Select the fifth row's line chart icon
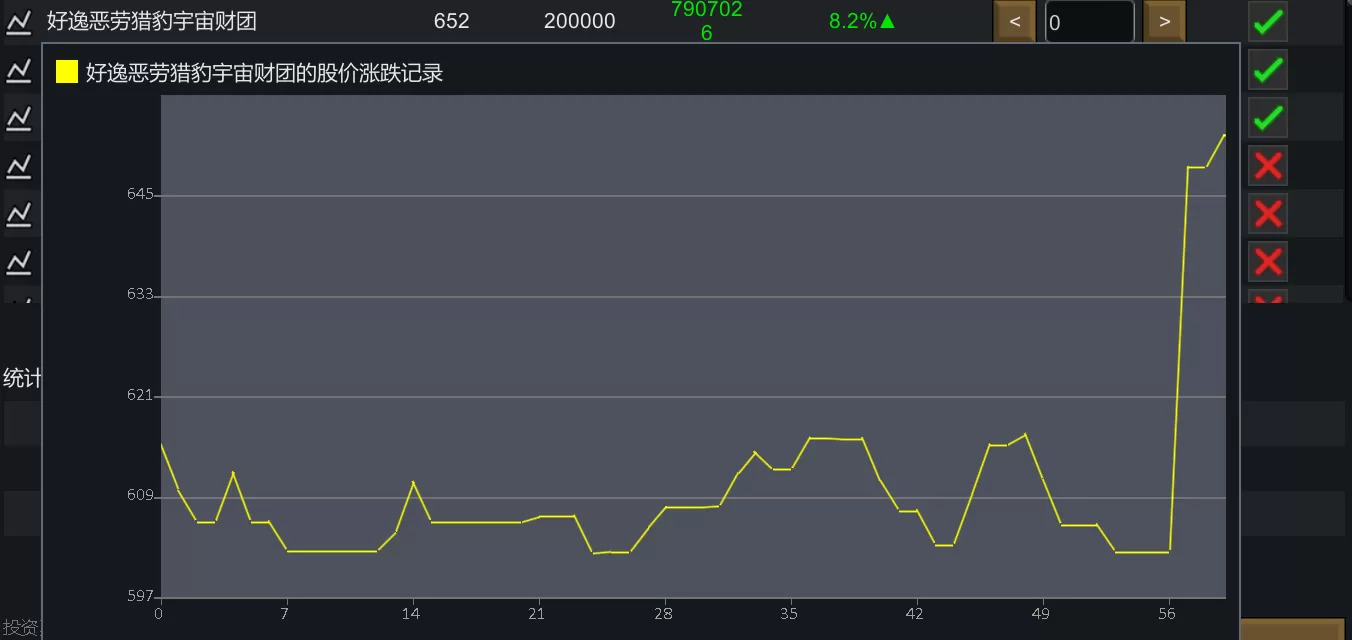 coord(19,214)
